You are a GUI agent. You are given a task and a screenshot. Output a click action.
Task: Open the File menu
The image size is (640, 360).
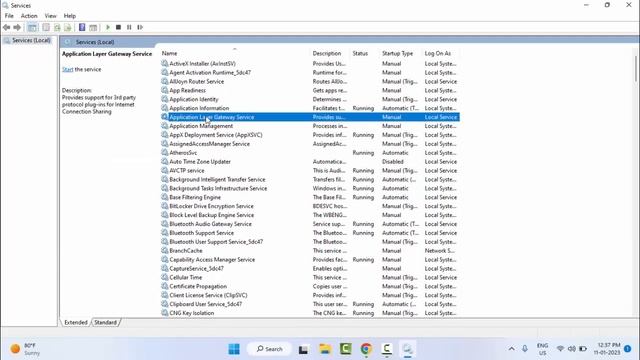coord(9,16)
